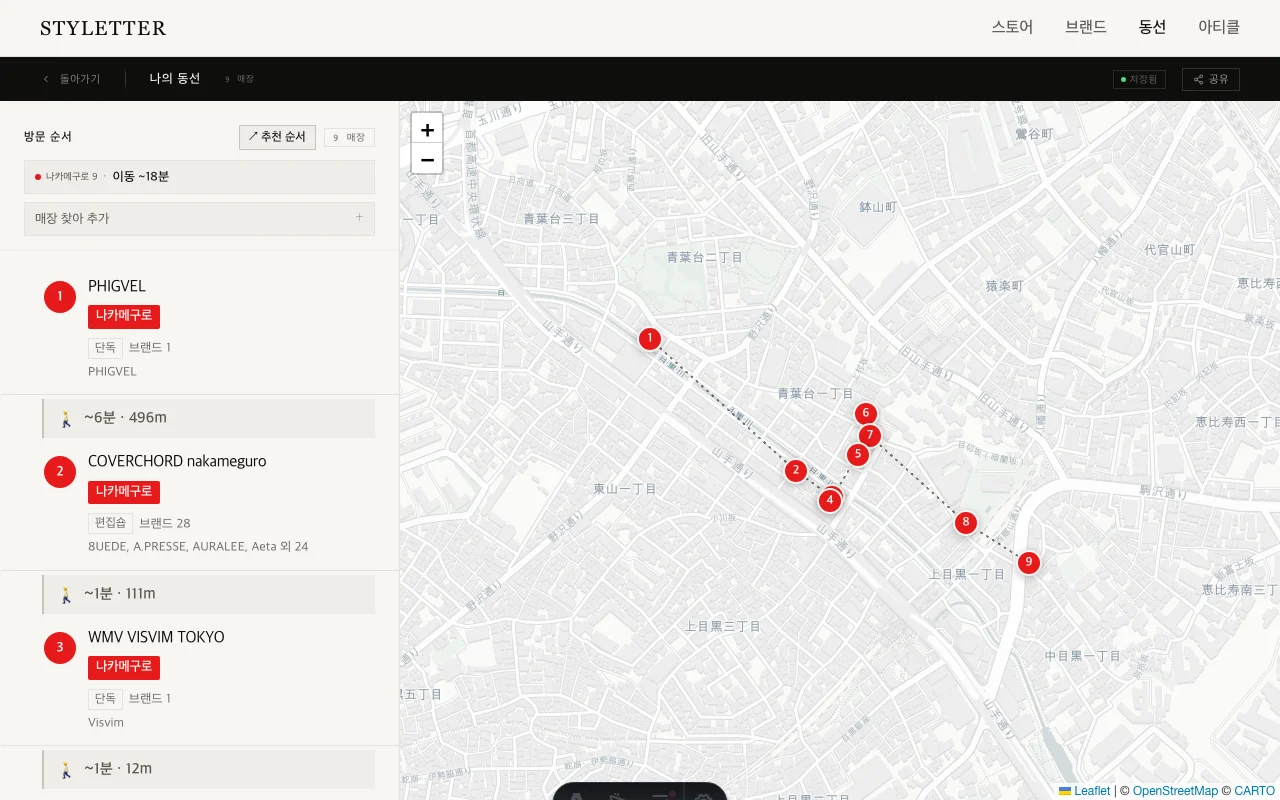
Task: Click the 추천 순서 button
Action: [277, 137]
